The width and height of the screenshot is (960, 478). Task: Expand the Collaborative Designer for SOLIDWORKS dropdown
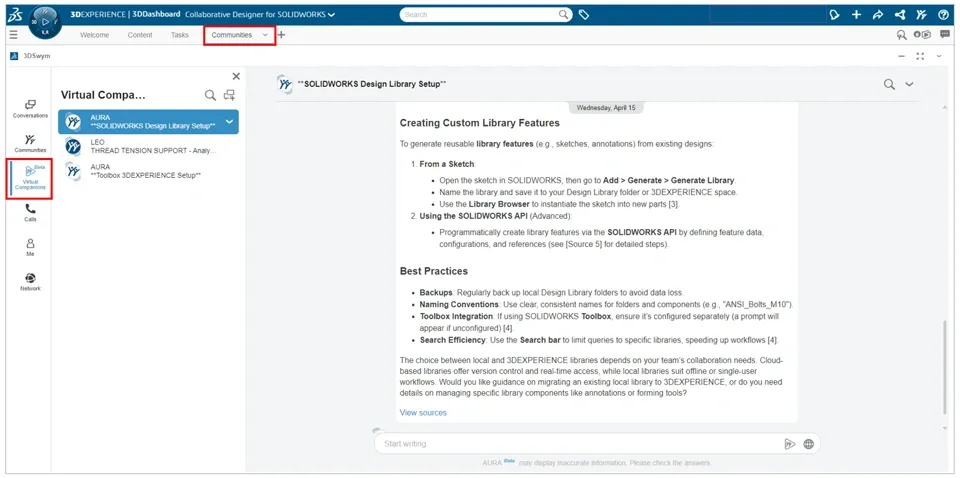point(331,15)
